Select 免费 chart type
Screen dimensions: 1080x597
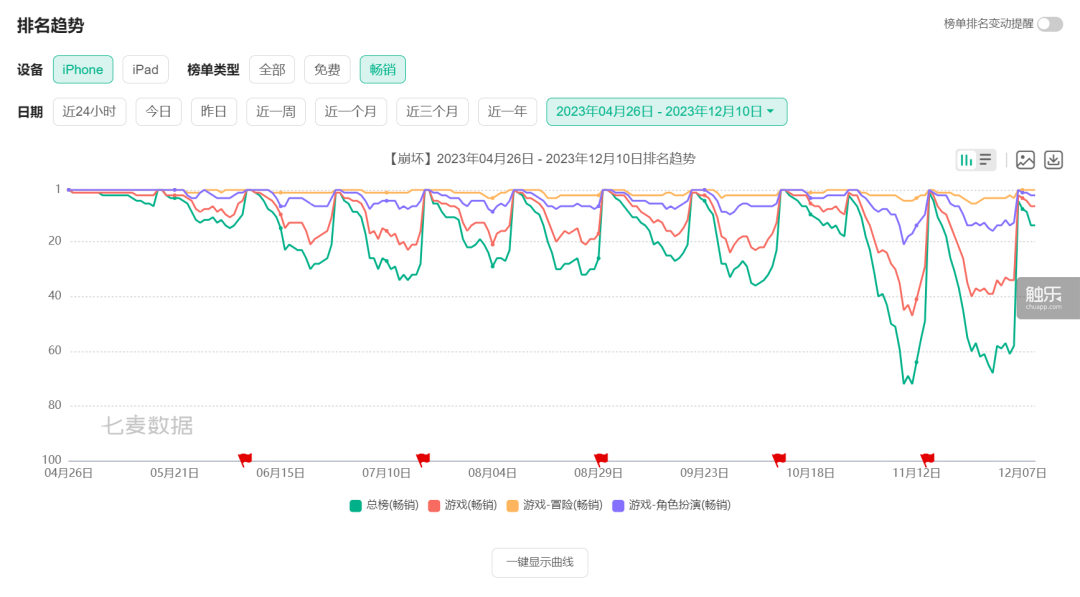click(x=327, y=70)
